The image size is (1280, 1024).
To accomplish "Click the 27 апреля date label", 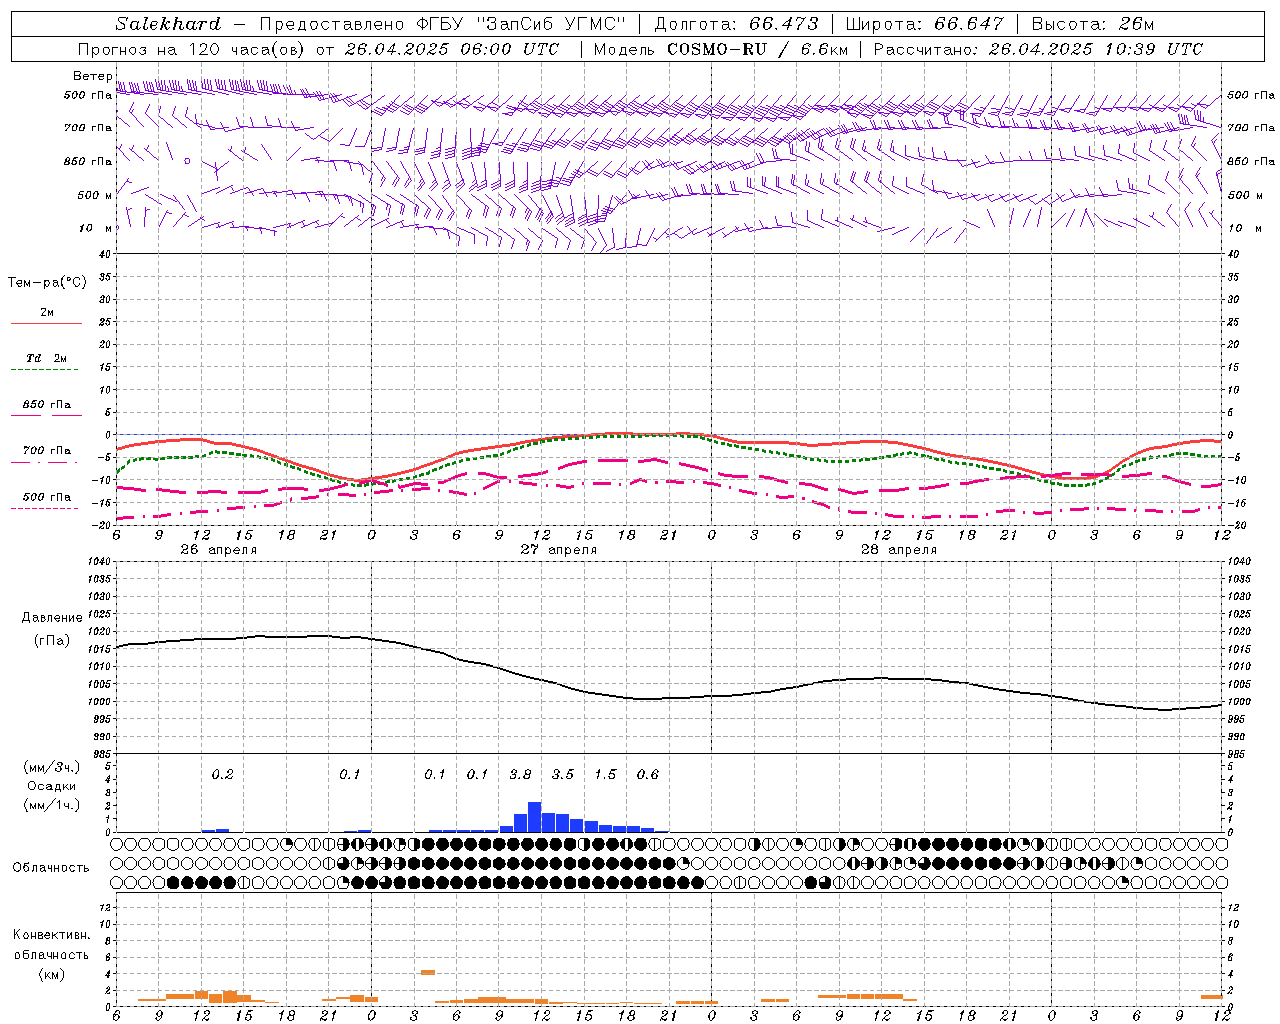I will [558, 550].
